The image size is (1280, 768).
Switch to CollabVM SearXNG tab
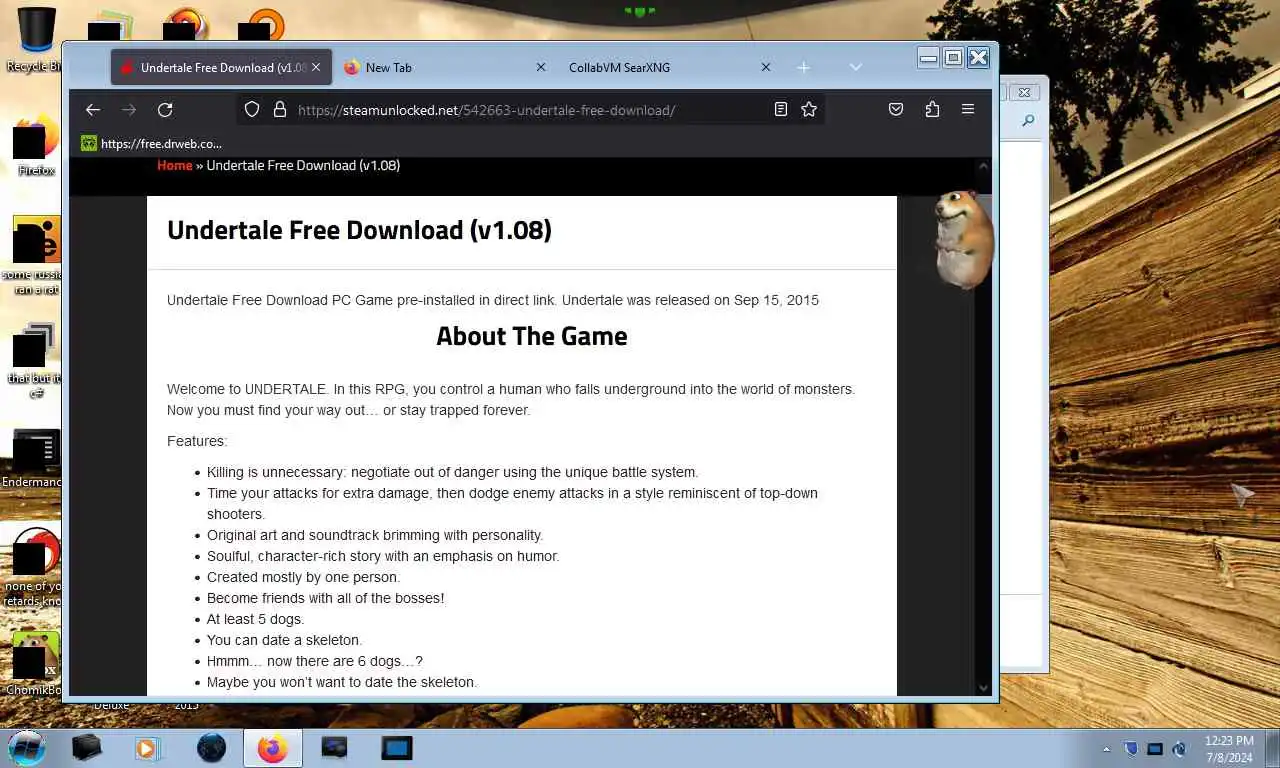(x=670, y=67)
